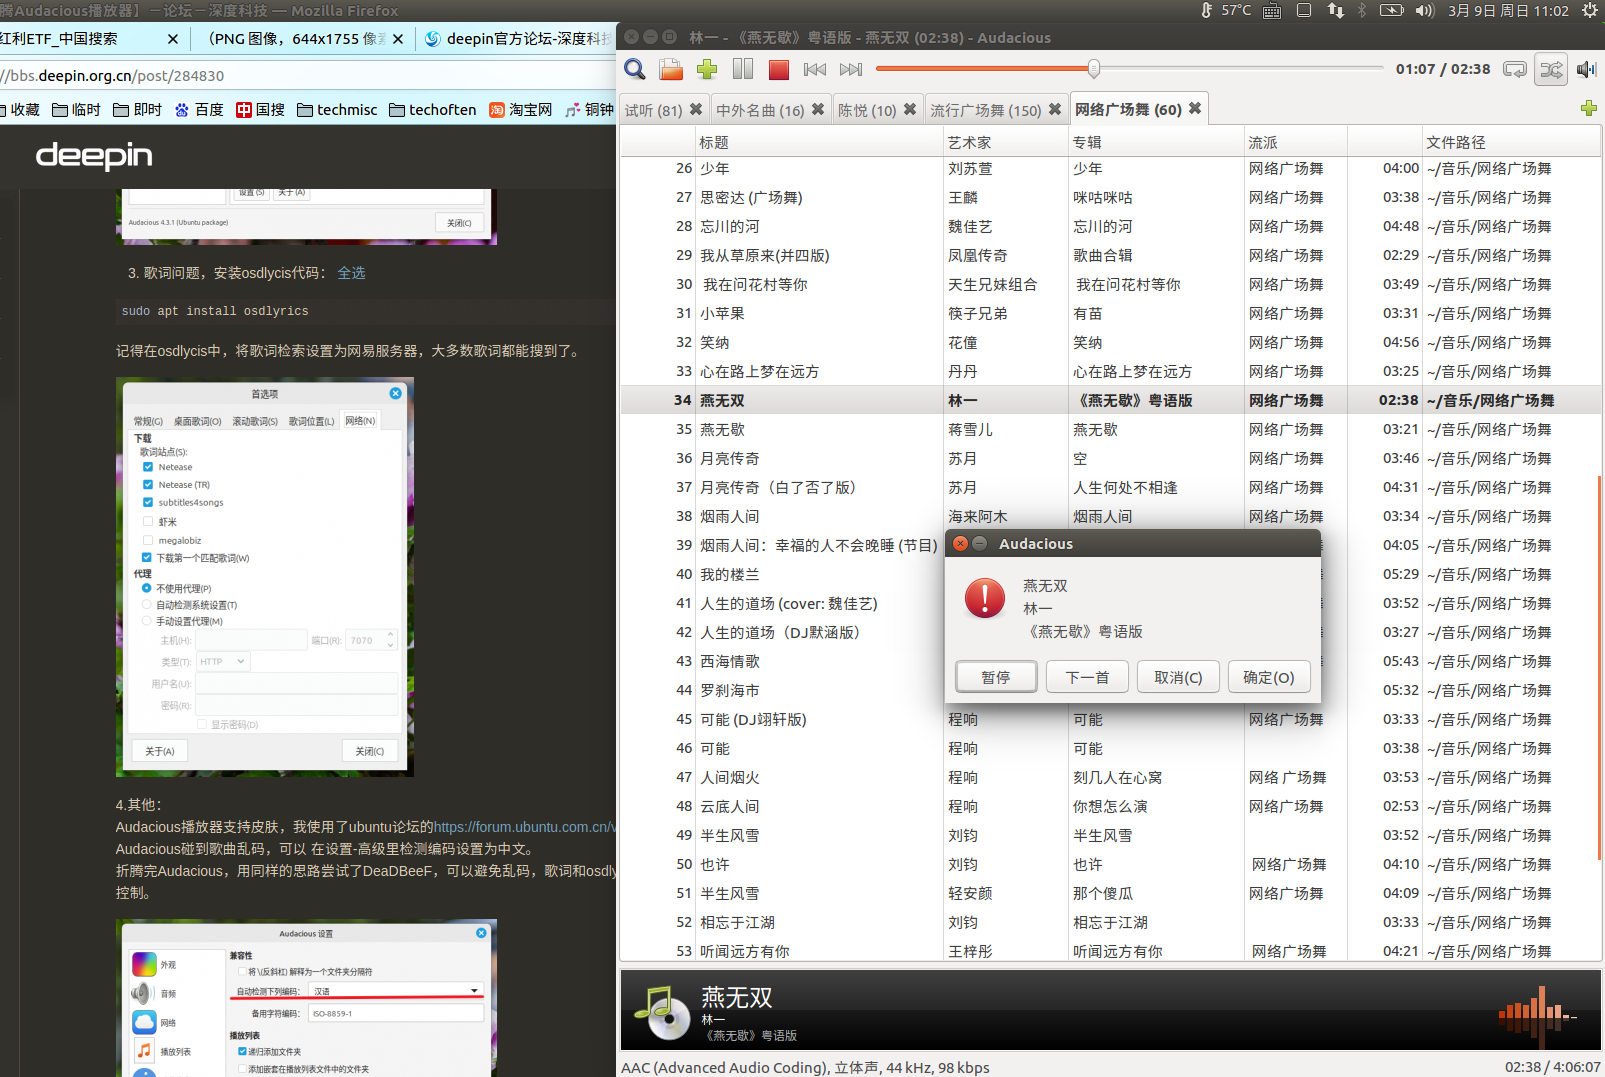Viewport: 1605px width, 1077px height.
Task: Select track 27 思密达 (广场舞)
Action: pos(1110,197)
